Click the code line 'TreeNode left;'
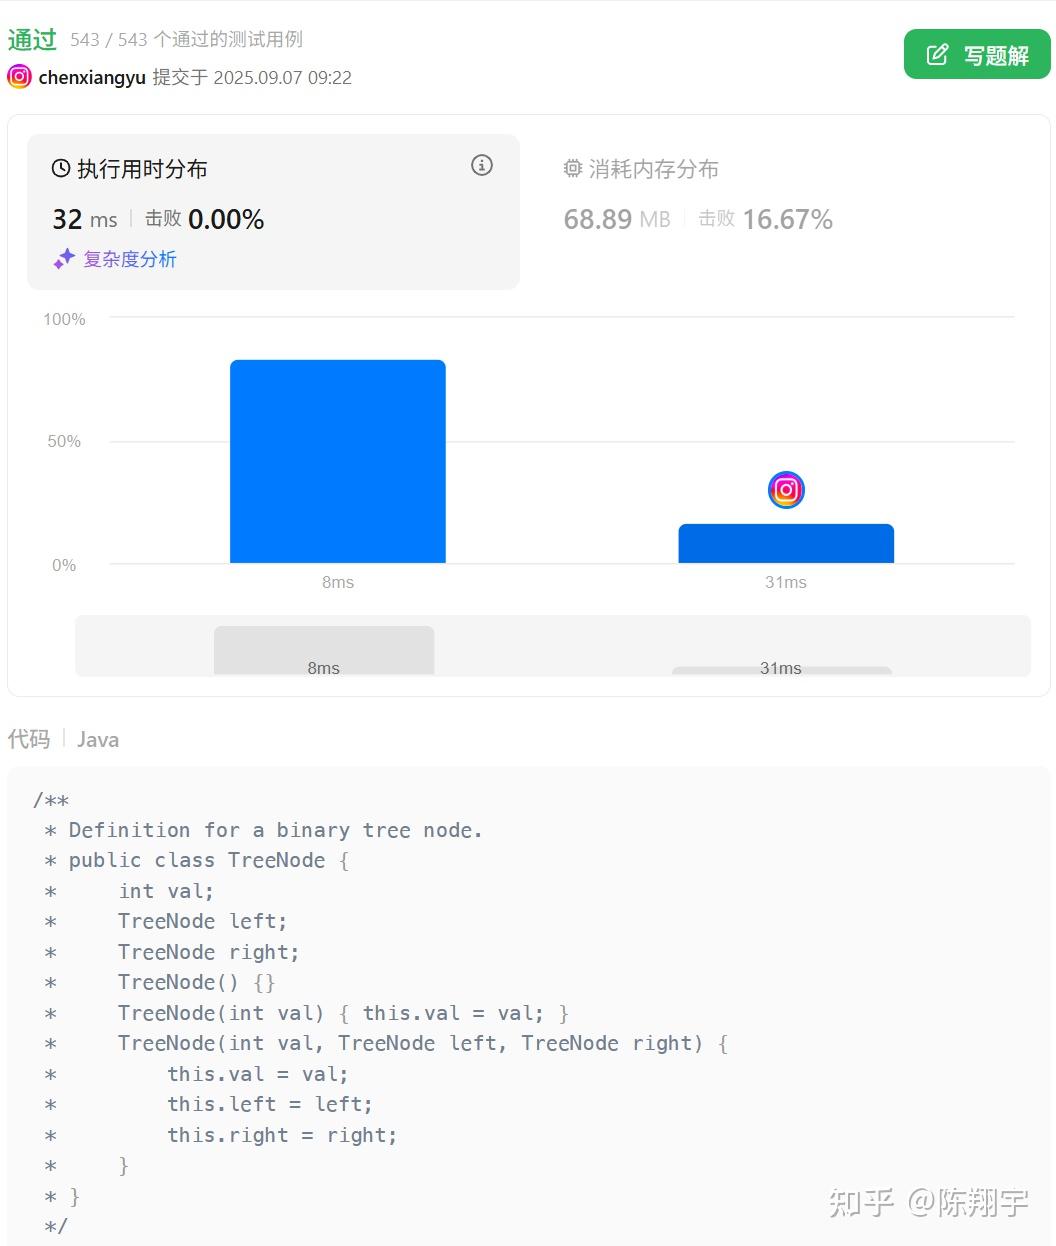 (202, 921)
